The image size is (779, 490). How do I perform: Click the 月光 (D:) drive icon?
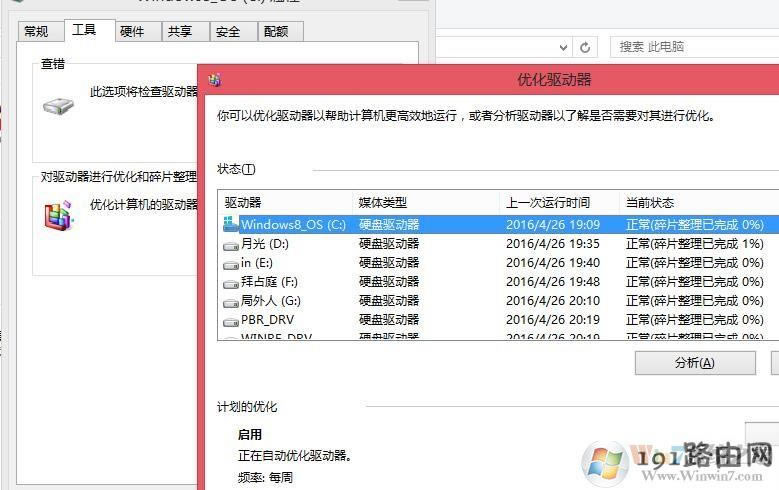pos(231,246)
